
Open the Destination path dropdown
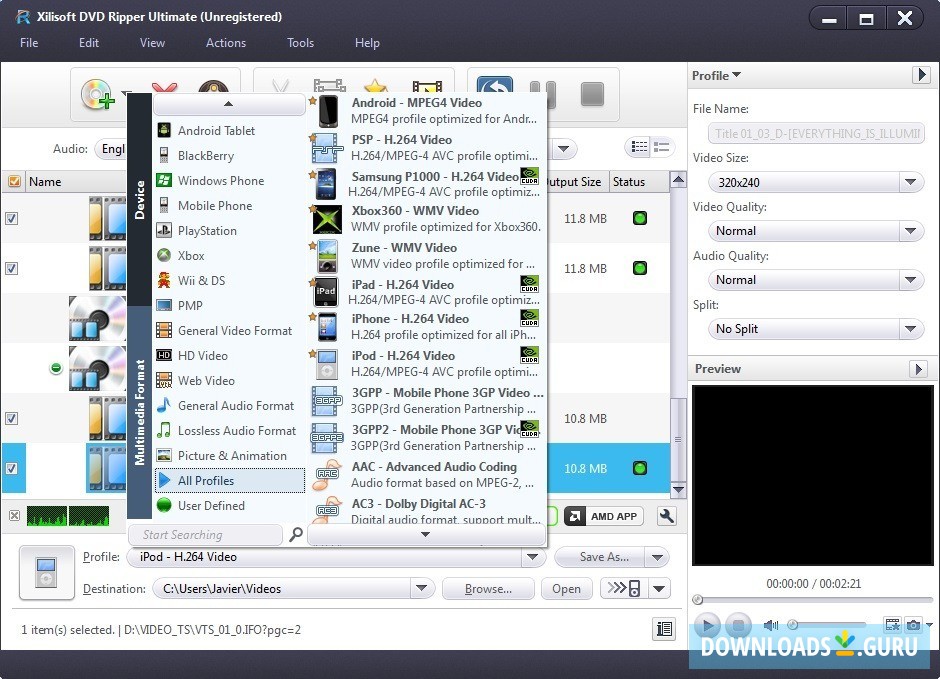click(421, 589)
